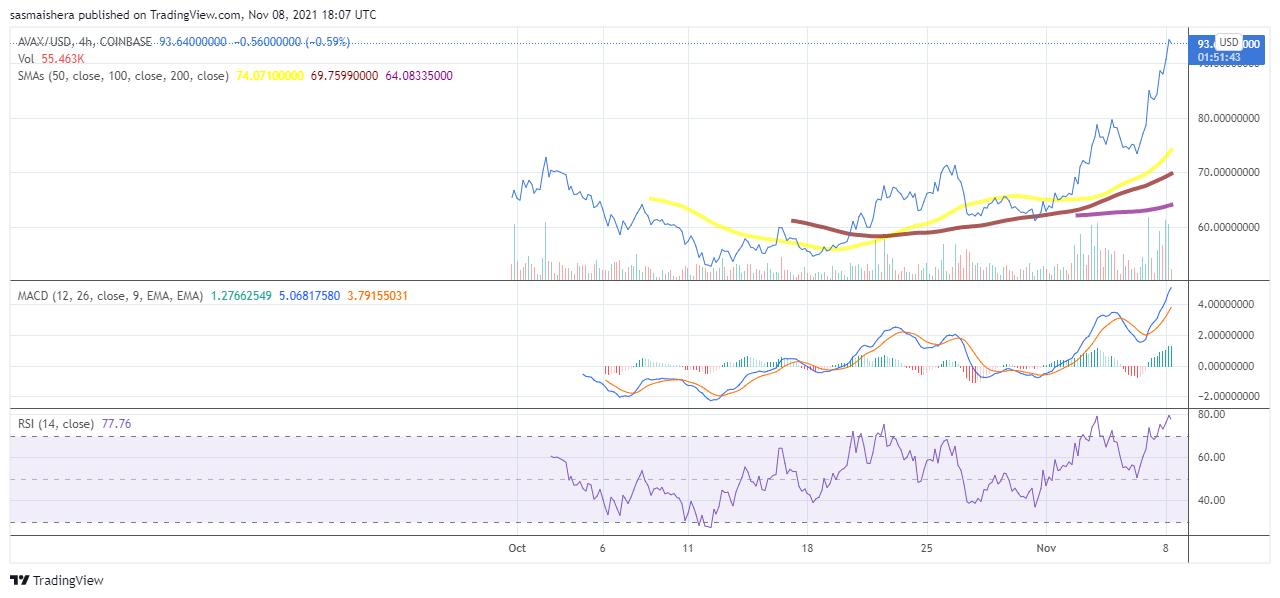Click the 6 date label on time axis

tap(603, 548)
